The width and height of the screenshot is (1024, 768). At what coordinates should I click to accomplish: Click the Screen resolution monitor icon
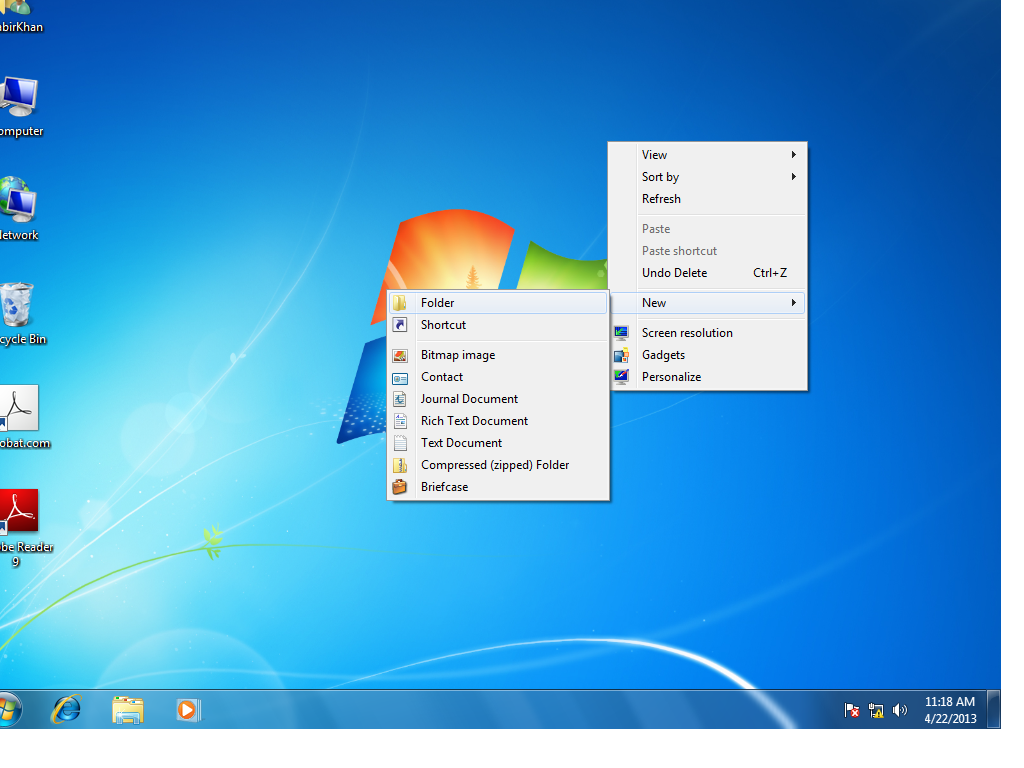pyautogui.click(x=621, y=333)
